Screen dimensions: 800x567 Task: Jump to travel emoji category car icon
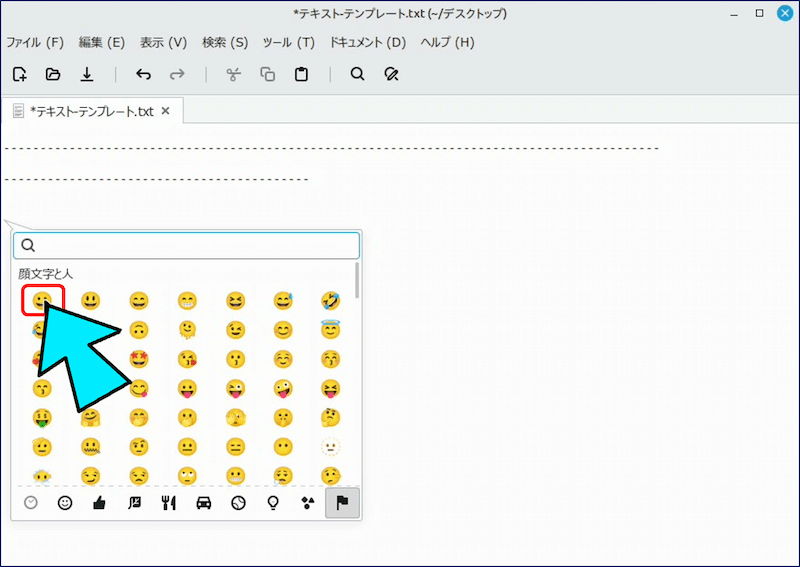tap(203, 503)
